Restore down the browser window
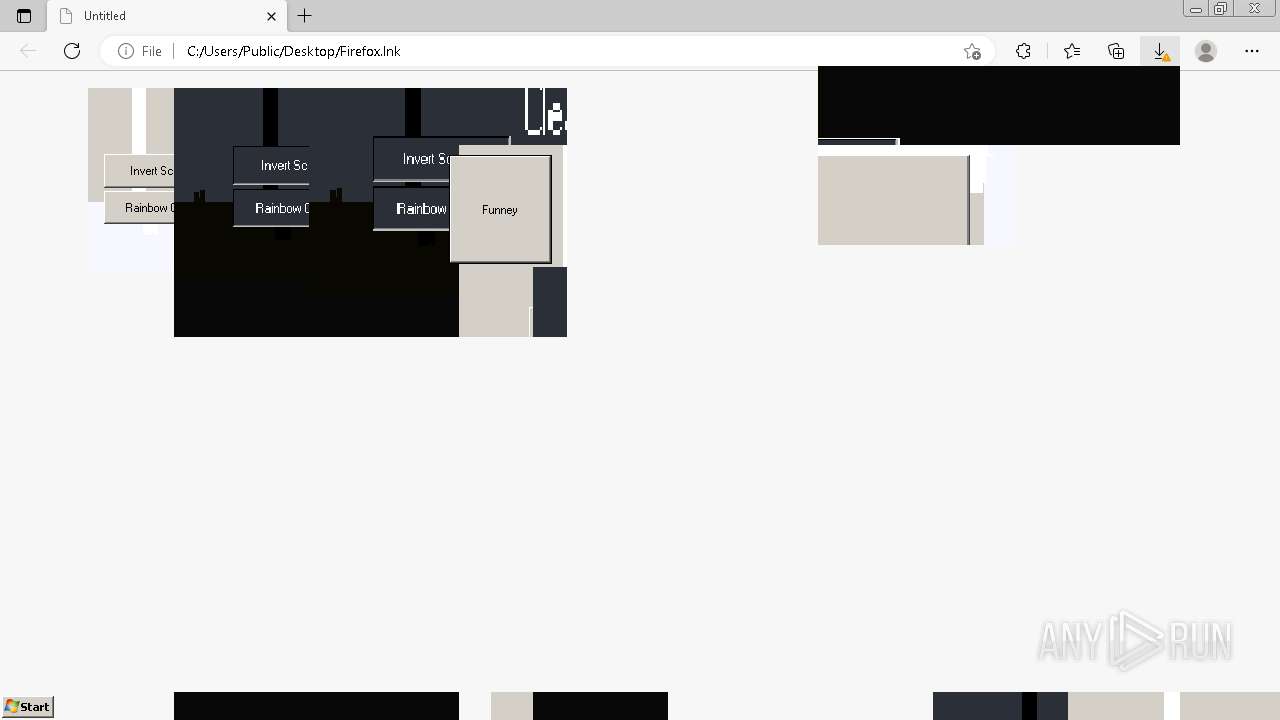The width and height of the screenshot is (1280, 720). tap(1221, 9)
